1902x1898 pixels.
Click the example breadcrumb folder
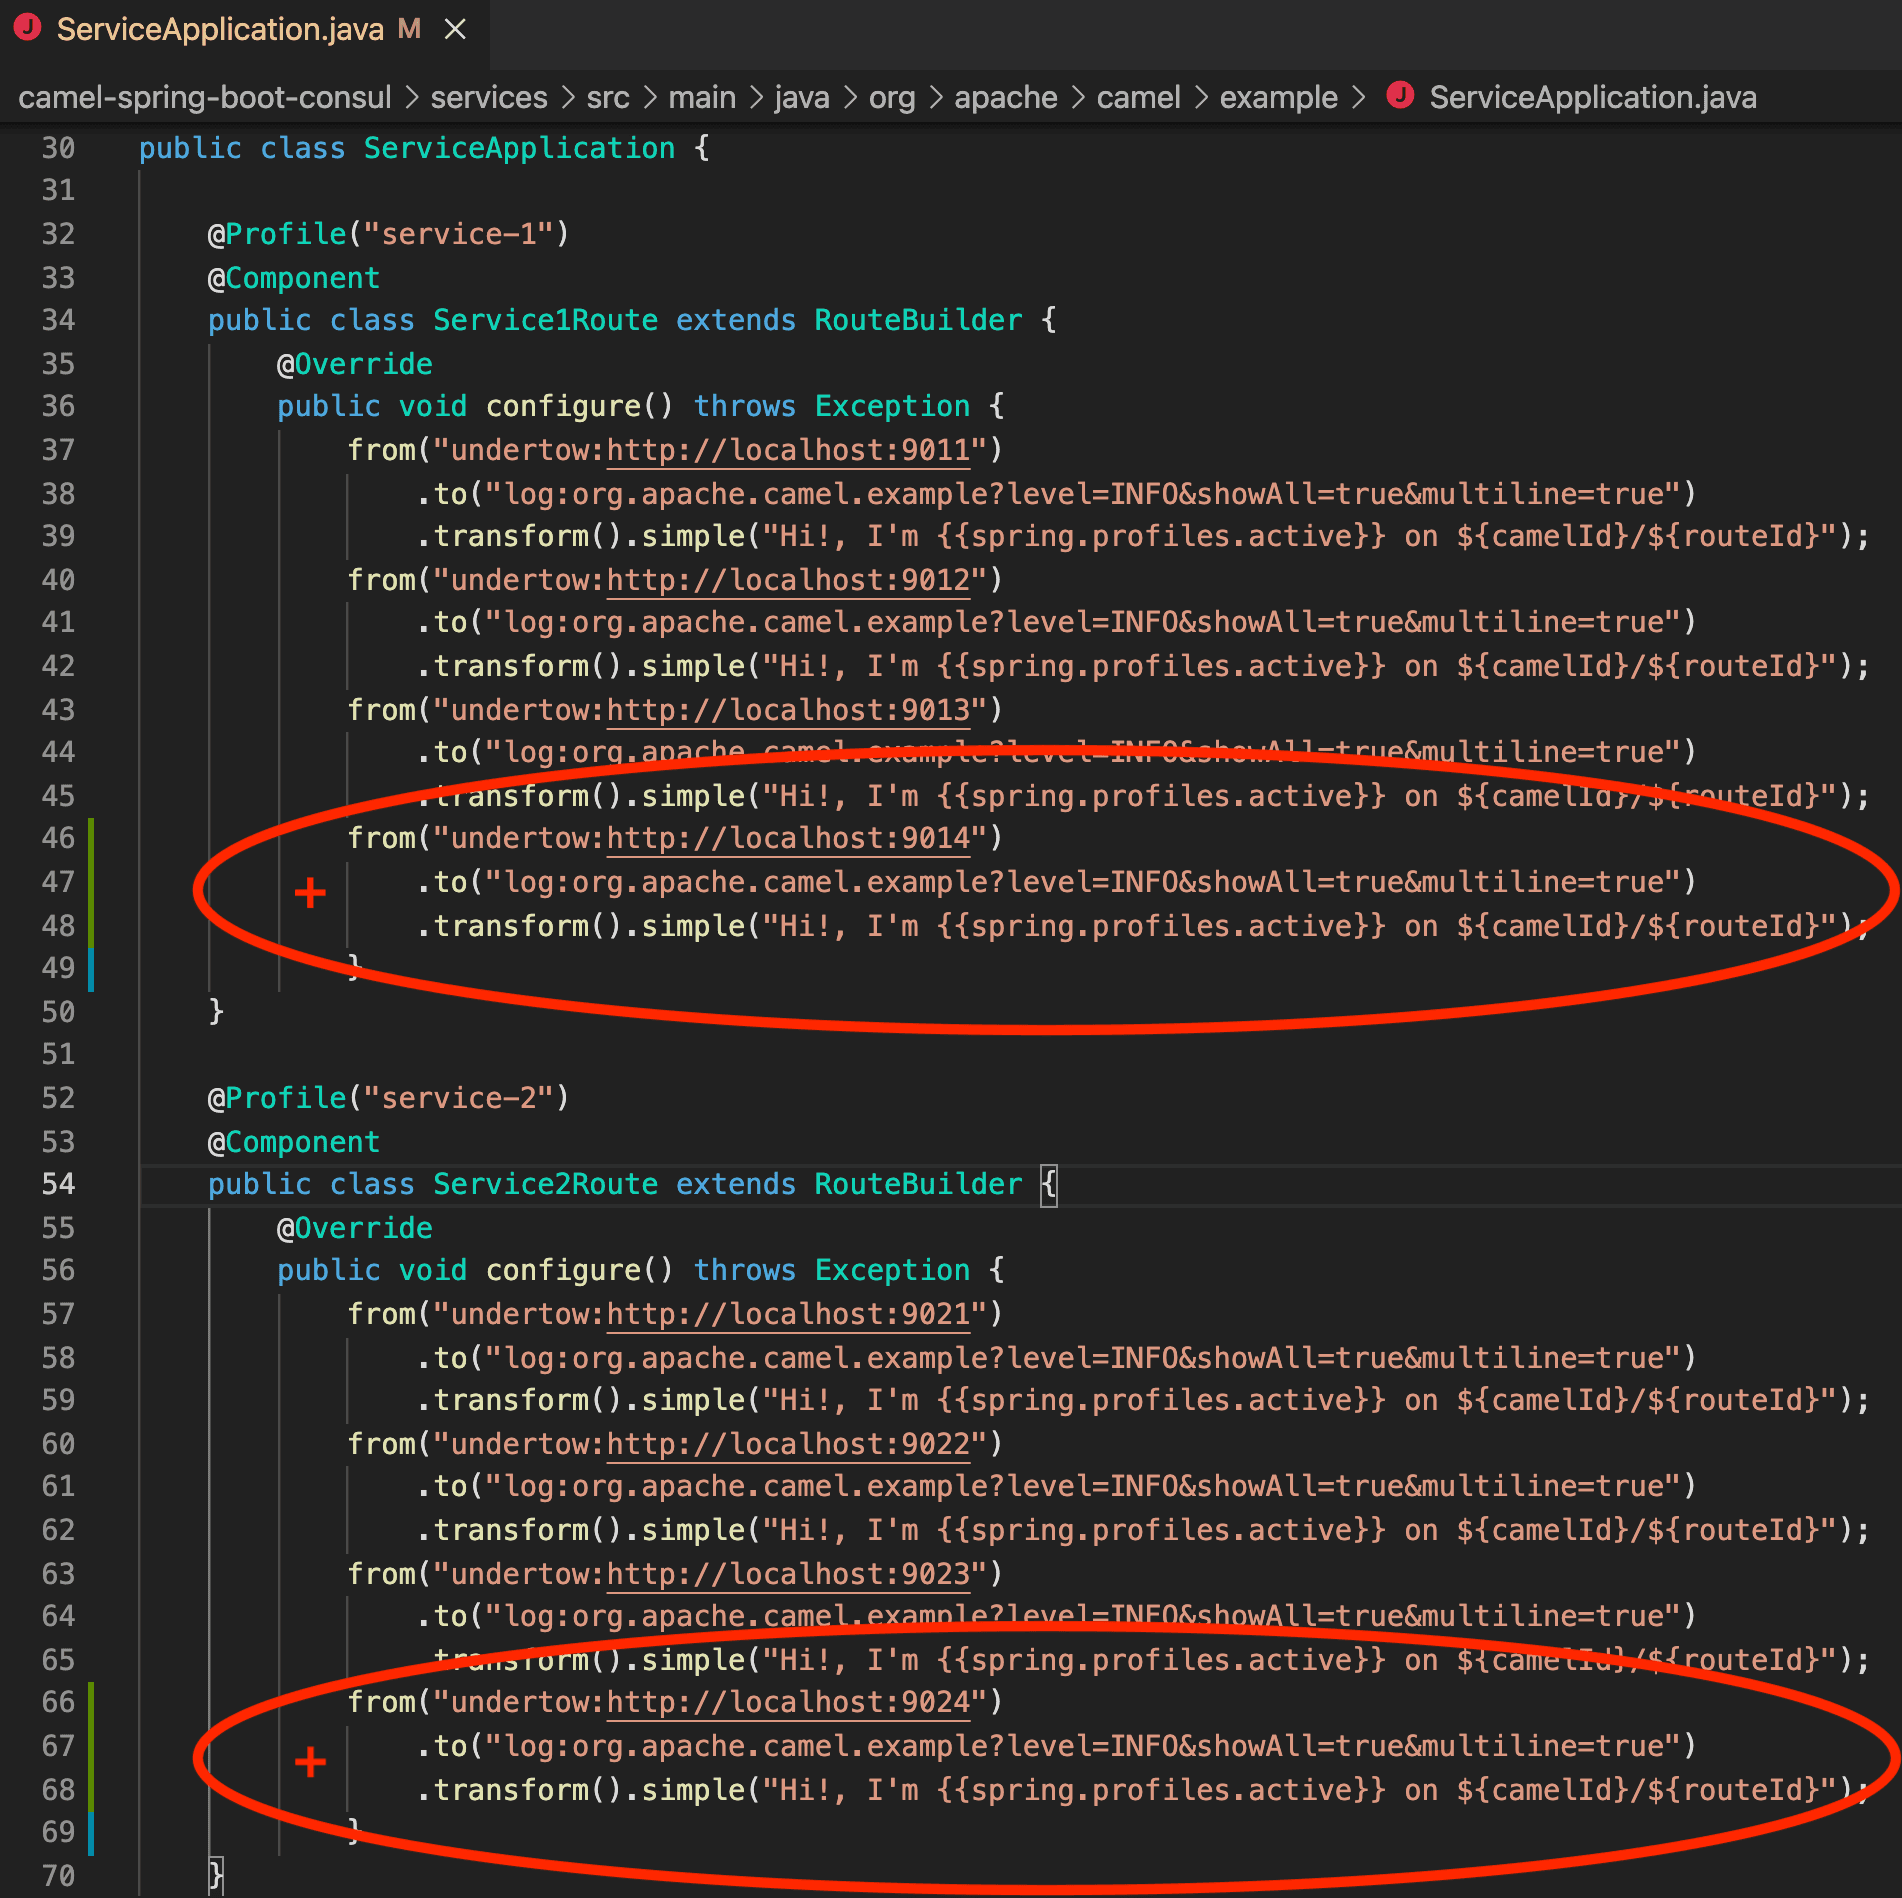[x=1278, y=98]
